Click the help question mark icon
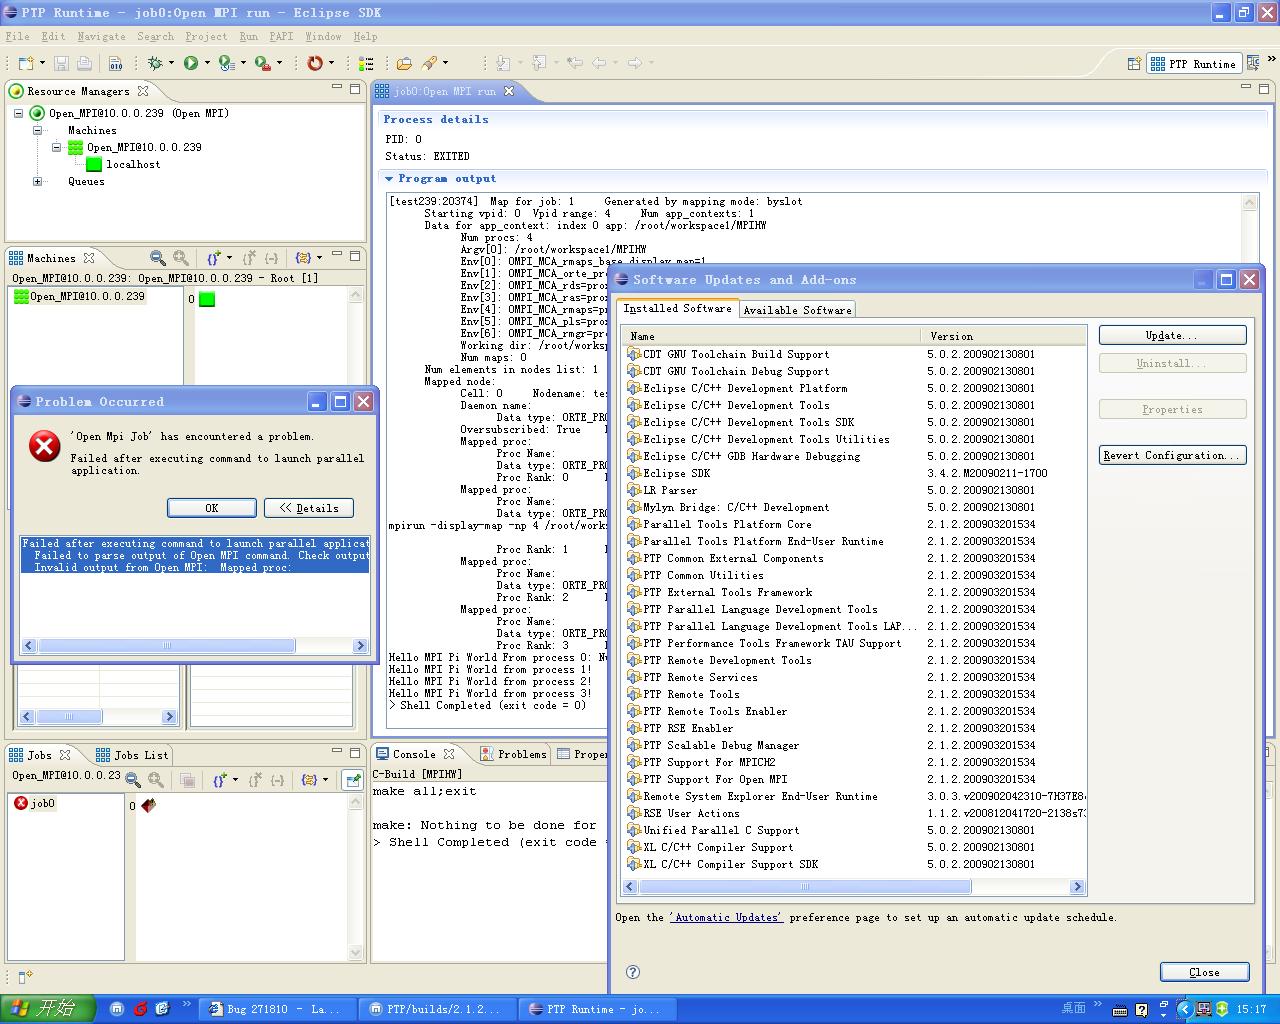 point(632,971)
